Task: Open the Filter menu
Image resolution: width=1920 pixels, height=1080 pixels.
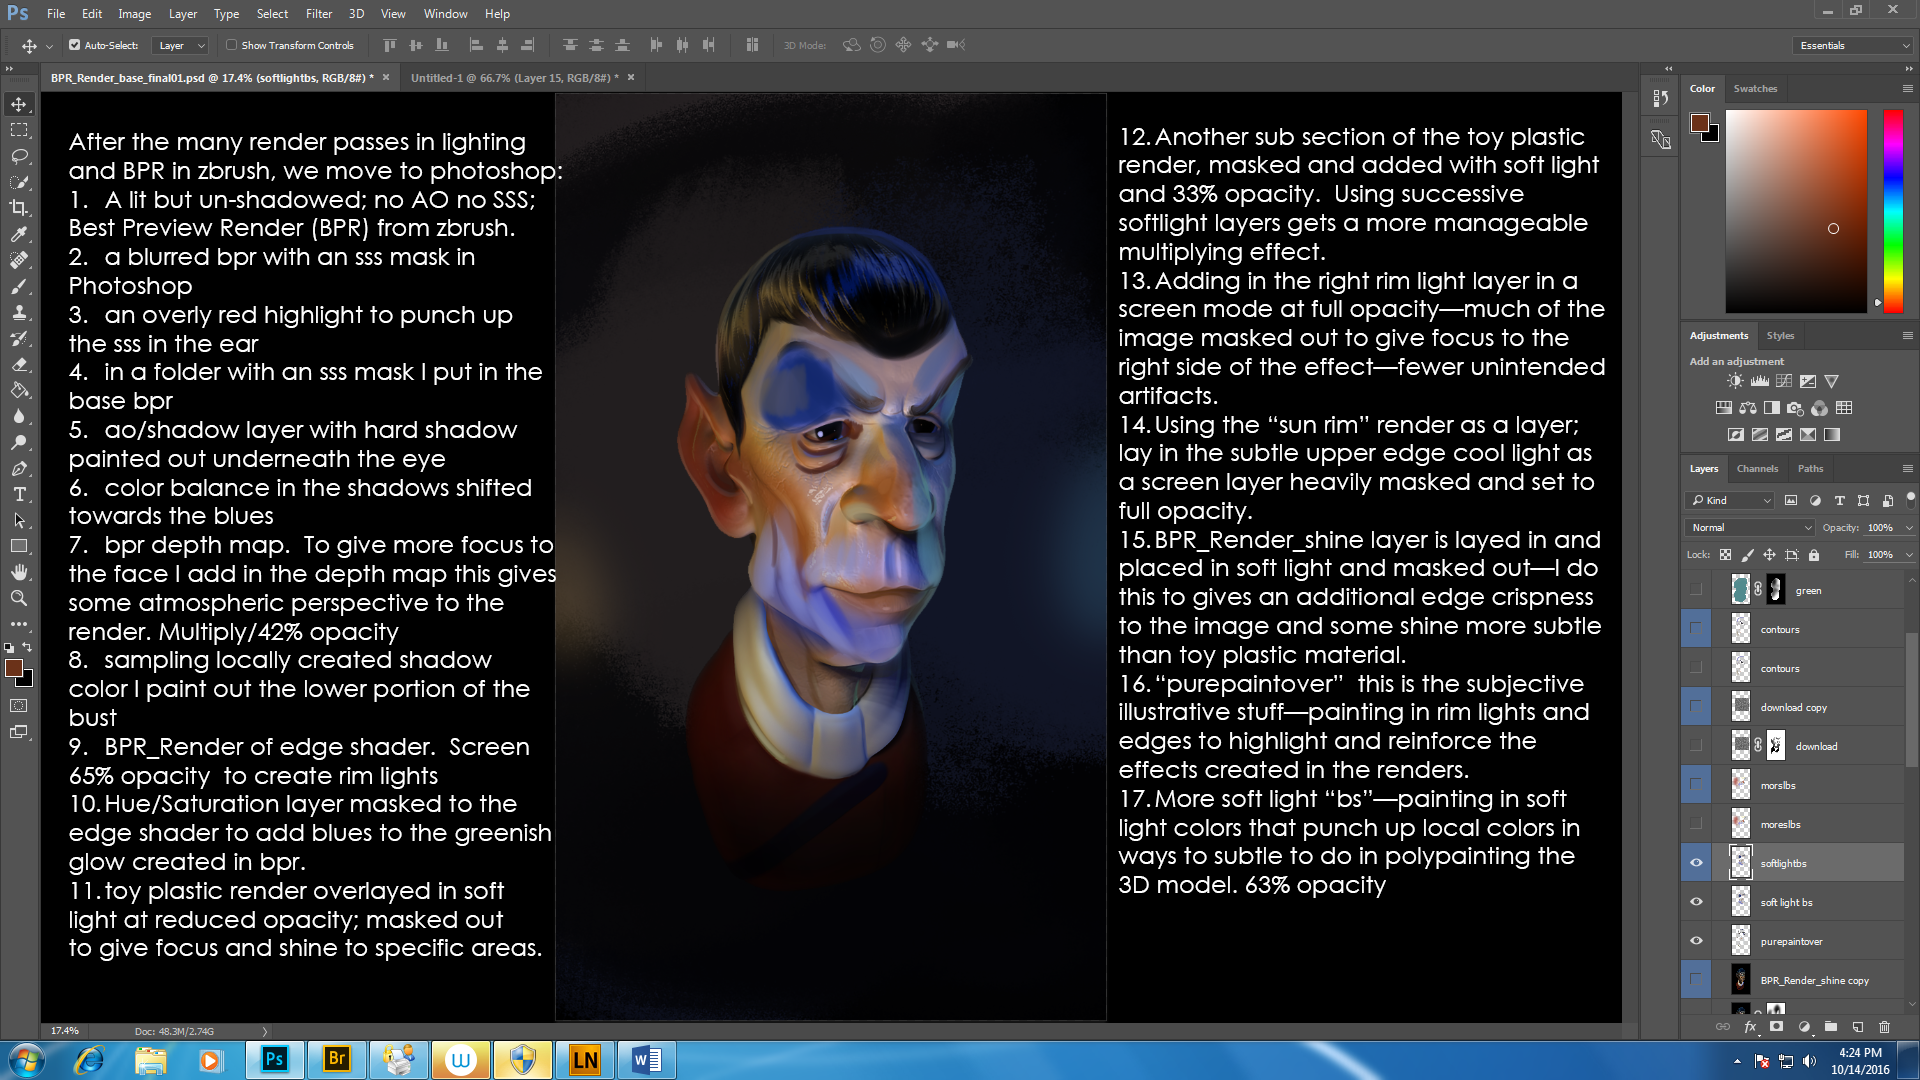Action: click(318, 14)
